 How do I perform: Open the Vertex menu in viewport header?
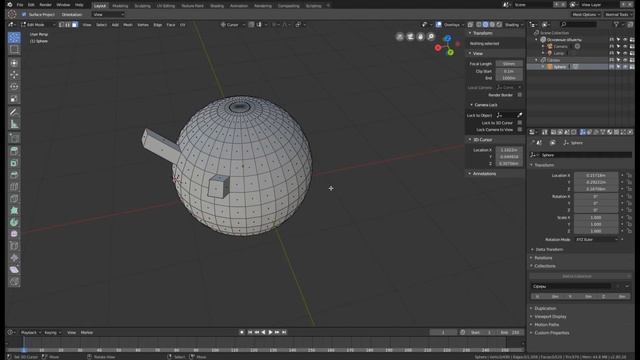click(143, 24)
